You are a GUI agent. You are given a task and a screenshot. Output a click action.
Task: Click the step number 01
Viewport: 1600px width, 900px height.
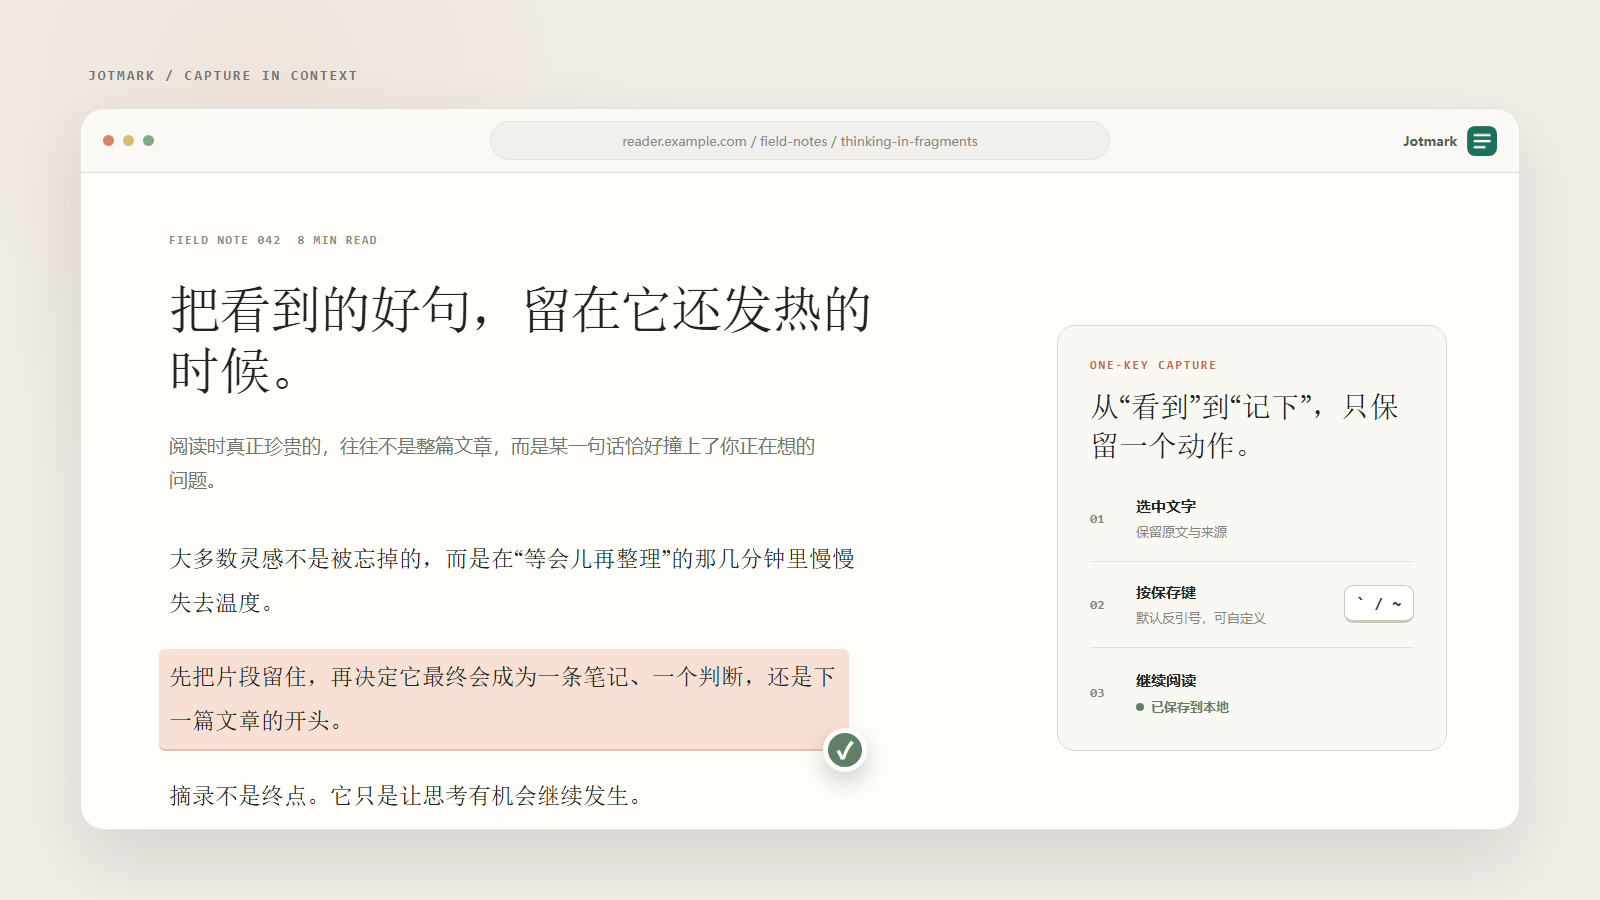[1097, 519]
